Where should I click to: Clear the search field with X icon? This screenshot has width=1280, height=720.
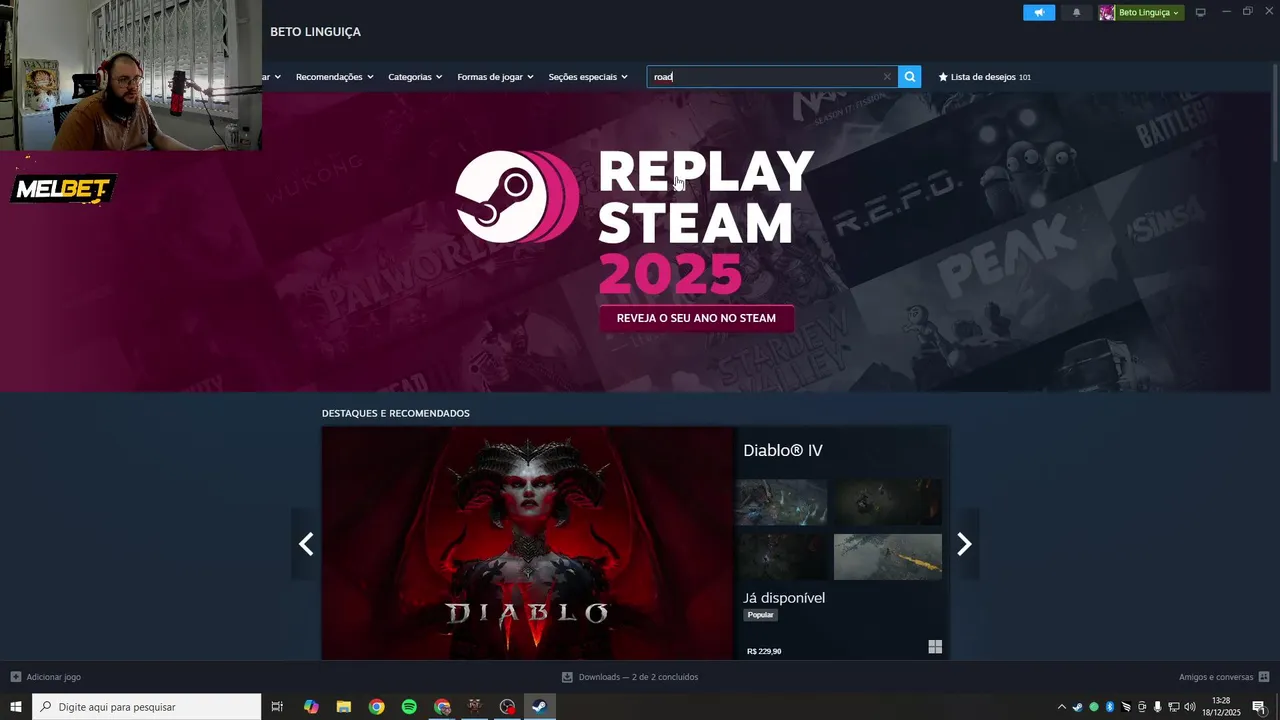pos(886,77)
